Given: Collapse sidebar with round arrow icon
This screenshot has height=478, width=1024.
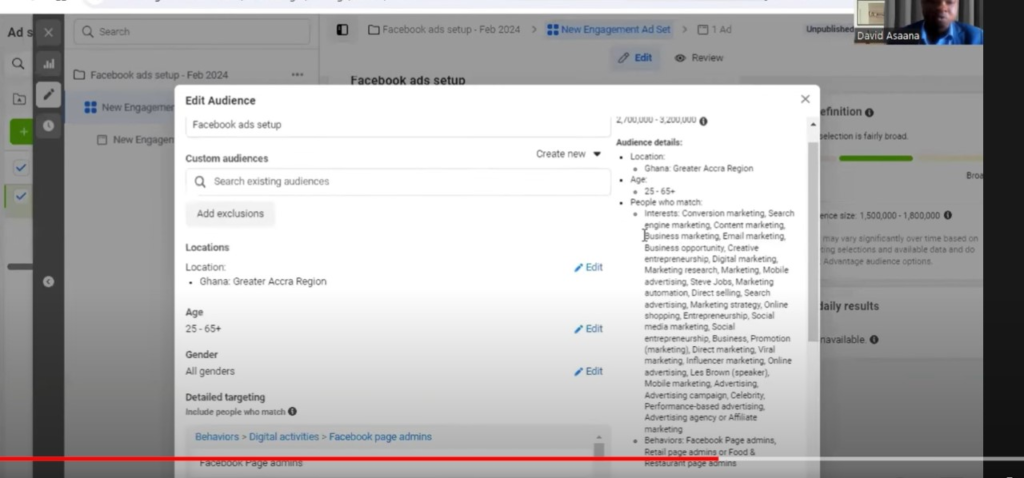Looking at the screenshot, I should click(48, 281).
